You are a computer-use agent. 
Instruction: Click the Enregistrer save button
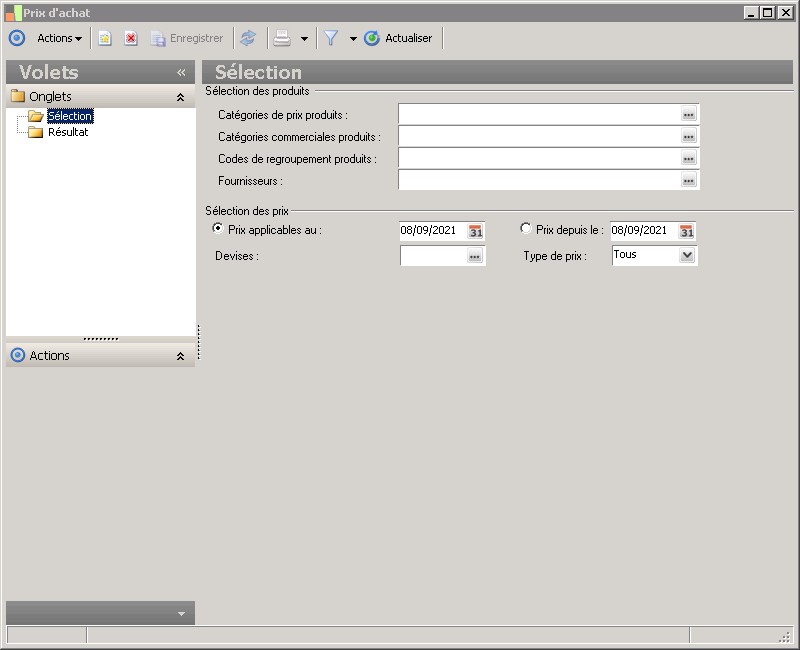[187, 38]
